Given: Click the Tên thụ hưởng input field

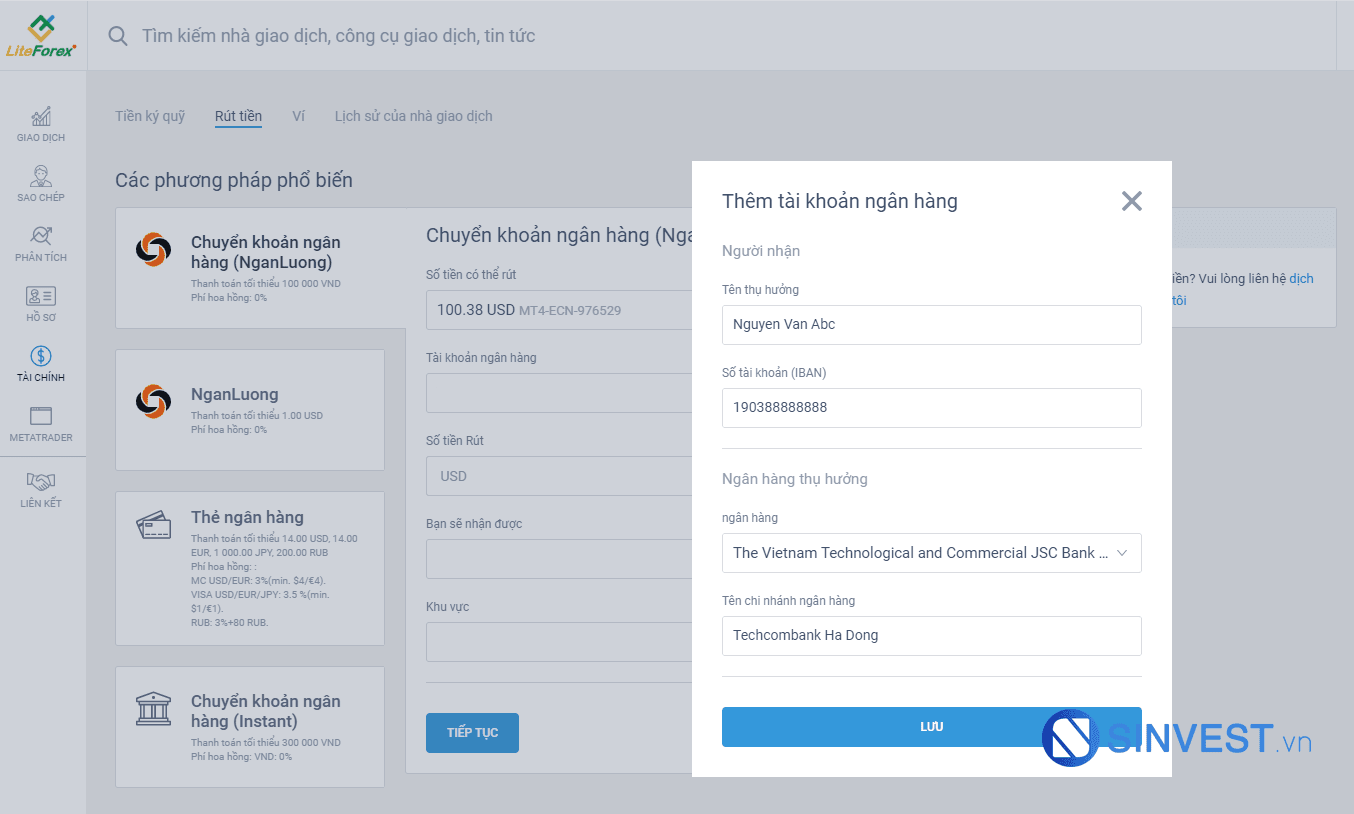Looking at the screenshot, I should pyautogui.click(x=931, y=325).
